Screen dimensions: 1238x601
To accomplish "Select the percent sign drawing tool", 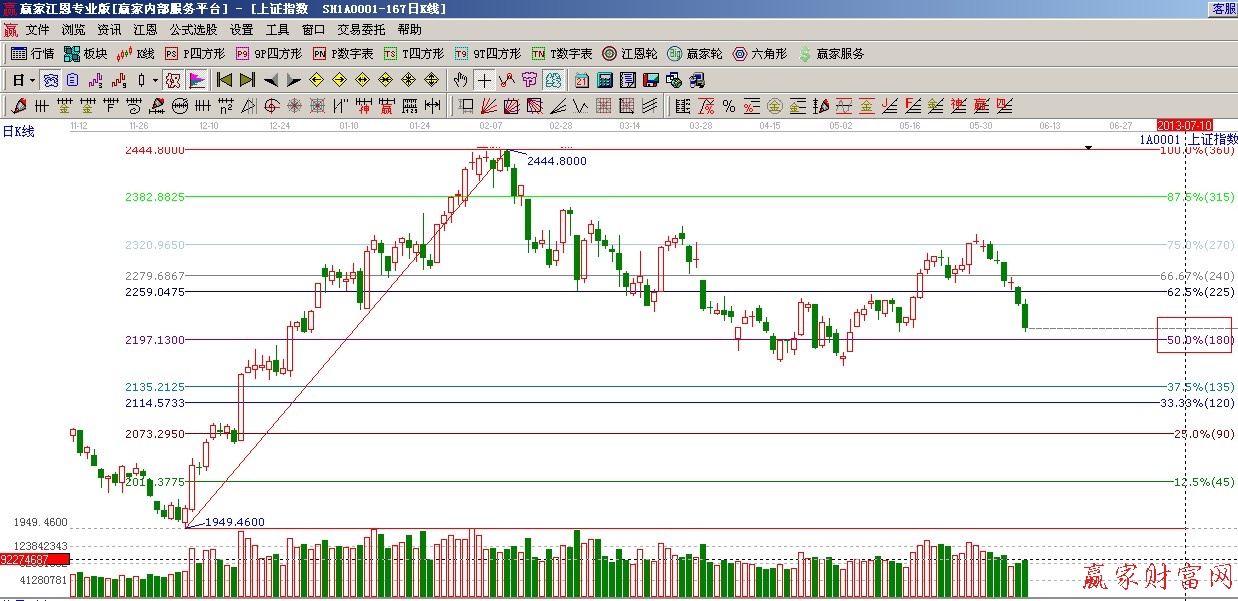I will click(728, 106).
